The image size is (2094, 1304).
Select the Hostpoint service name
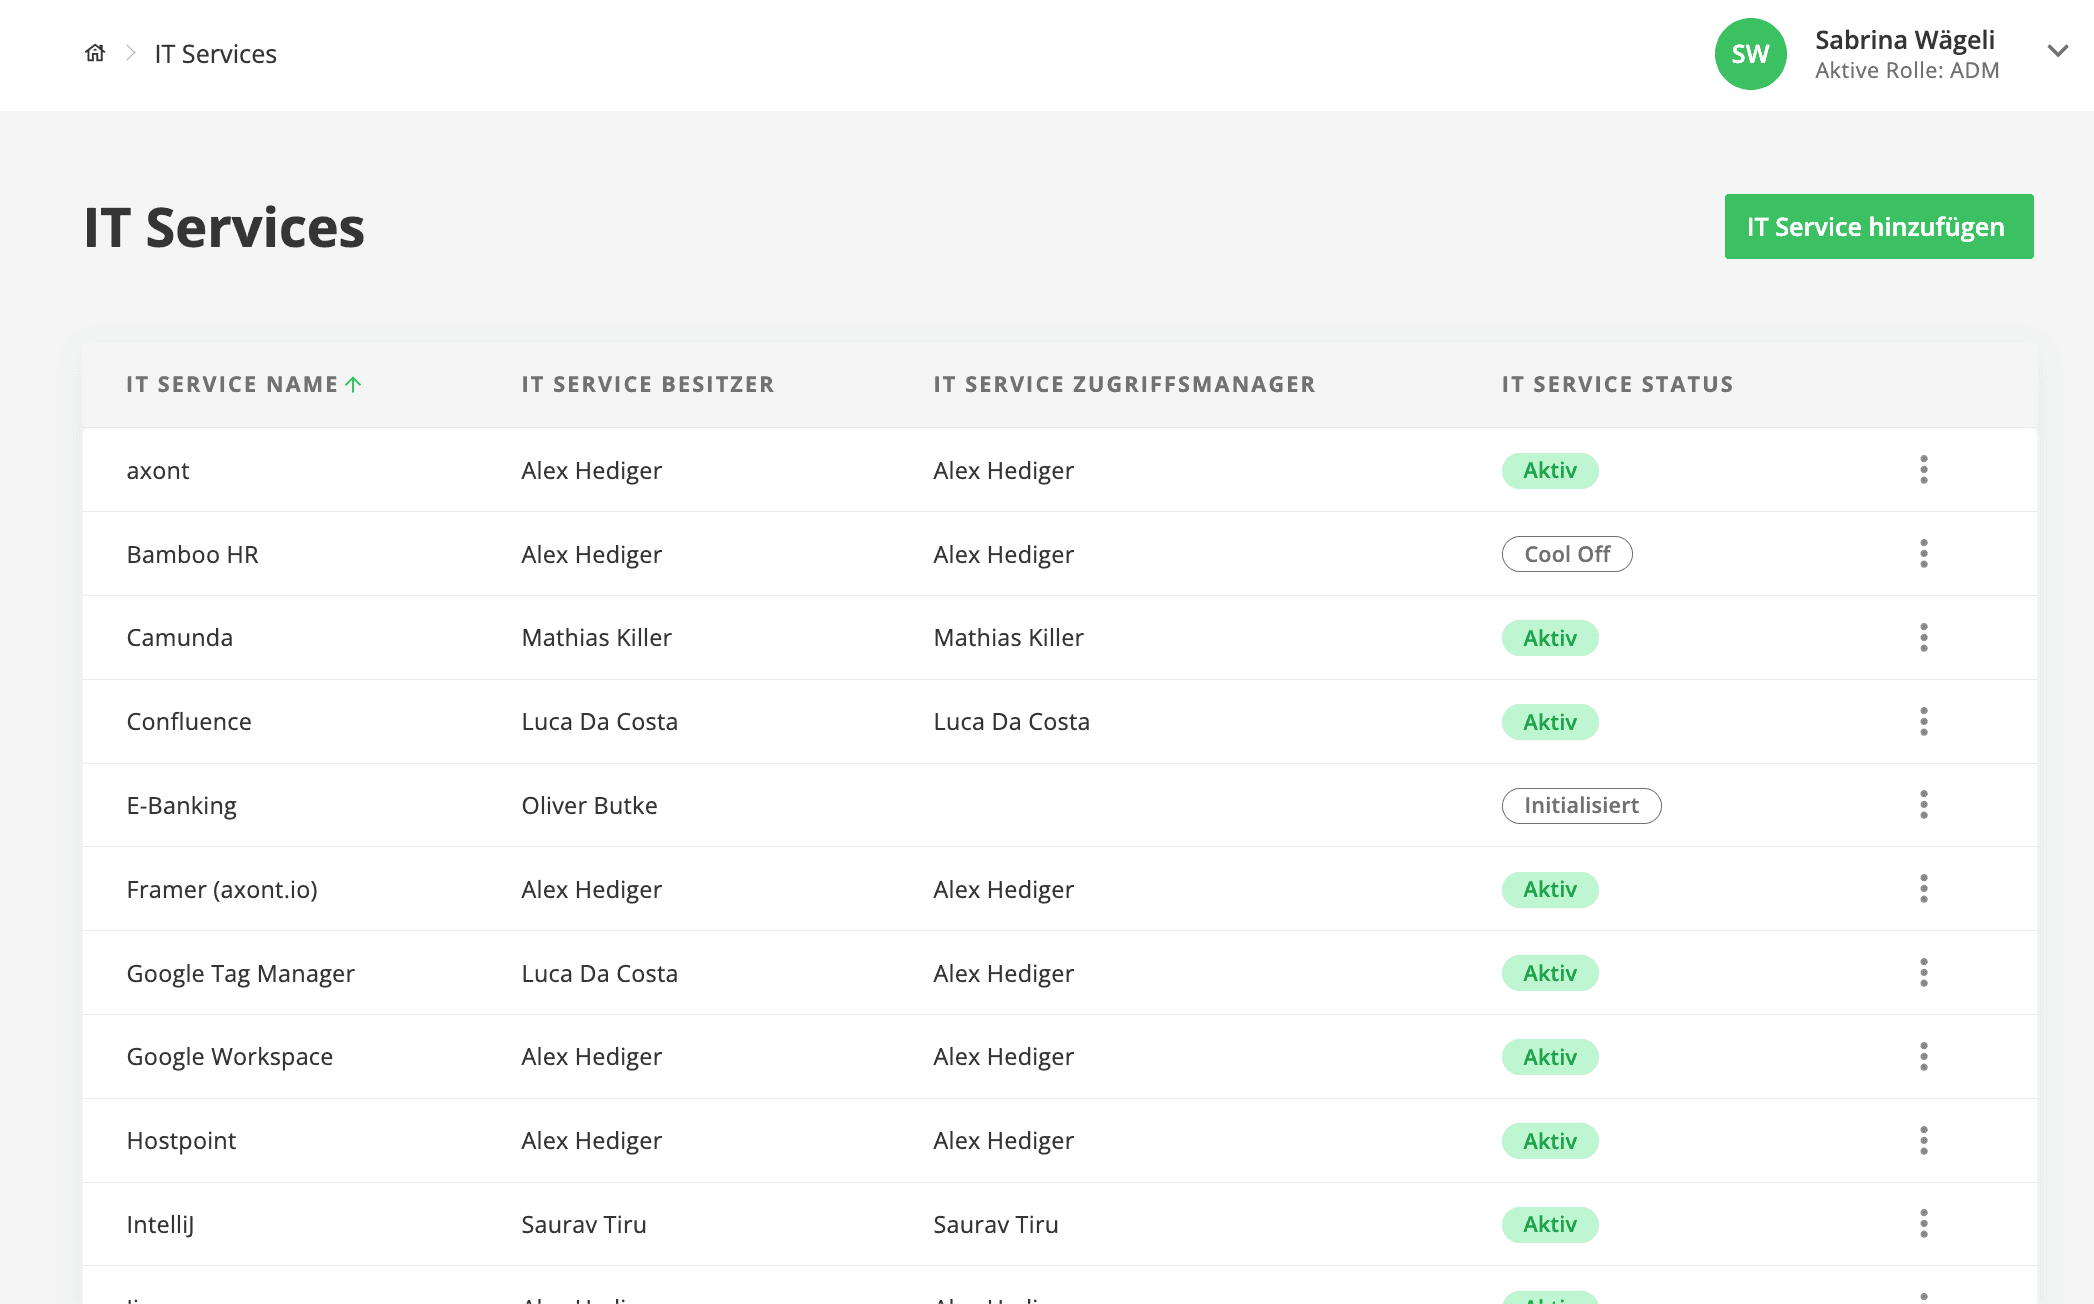click(x=181, y=1141)
